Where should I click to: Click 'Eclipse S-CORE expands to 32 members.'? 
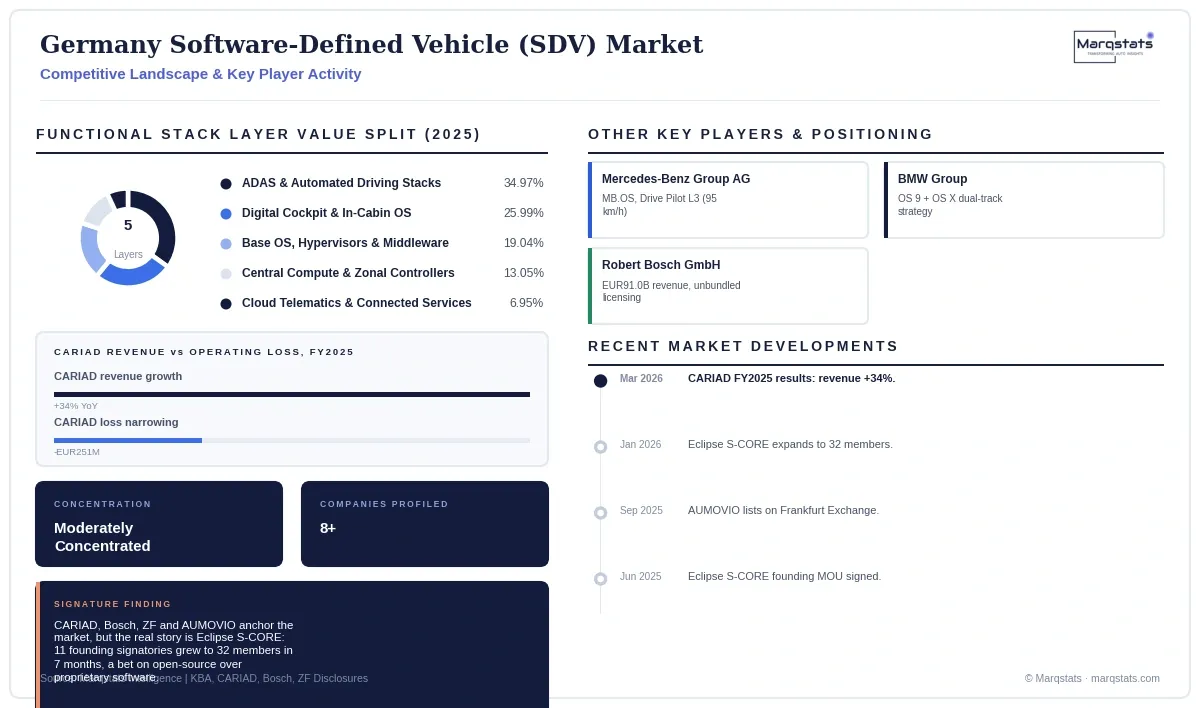pos(790,444)
